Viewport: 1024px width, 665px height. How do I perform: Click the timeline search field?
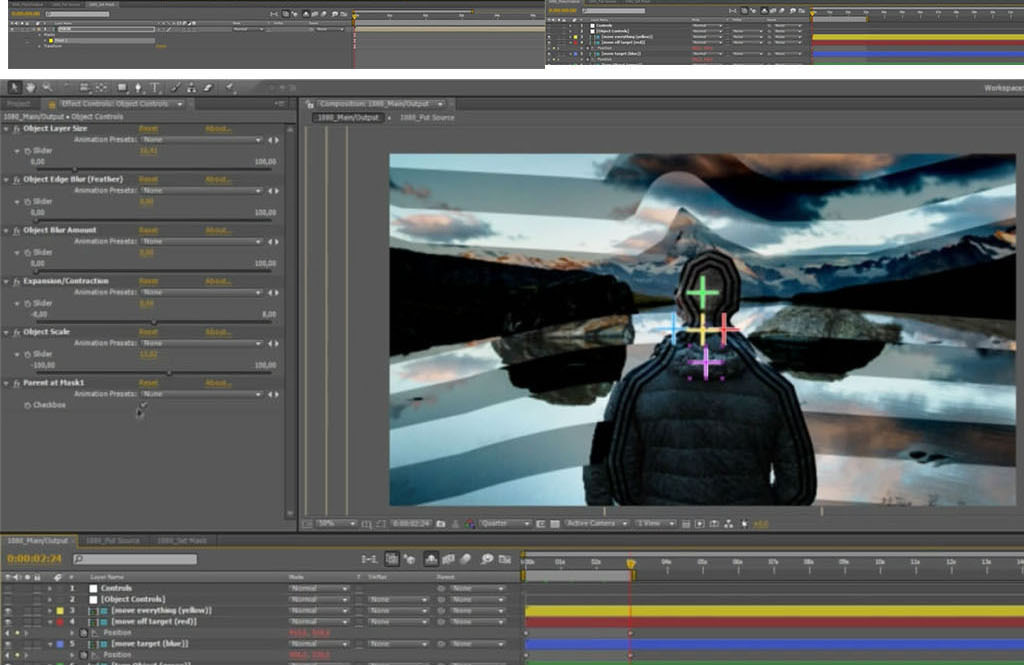tap(135, 559)
